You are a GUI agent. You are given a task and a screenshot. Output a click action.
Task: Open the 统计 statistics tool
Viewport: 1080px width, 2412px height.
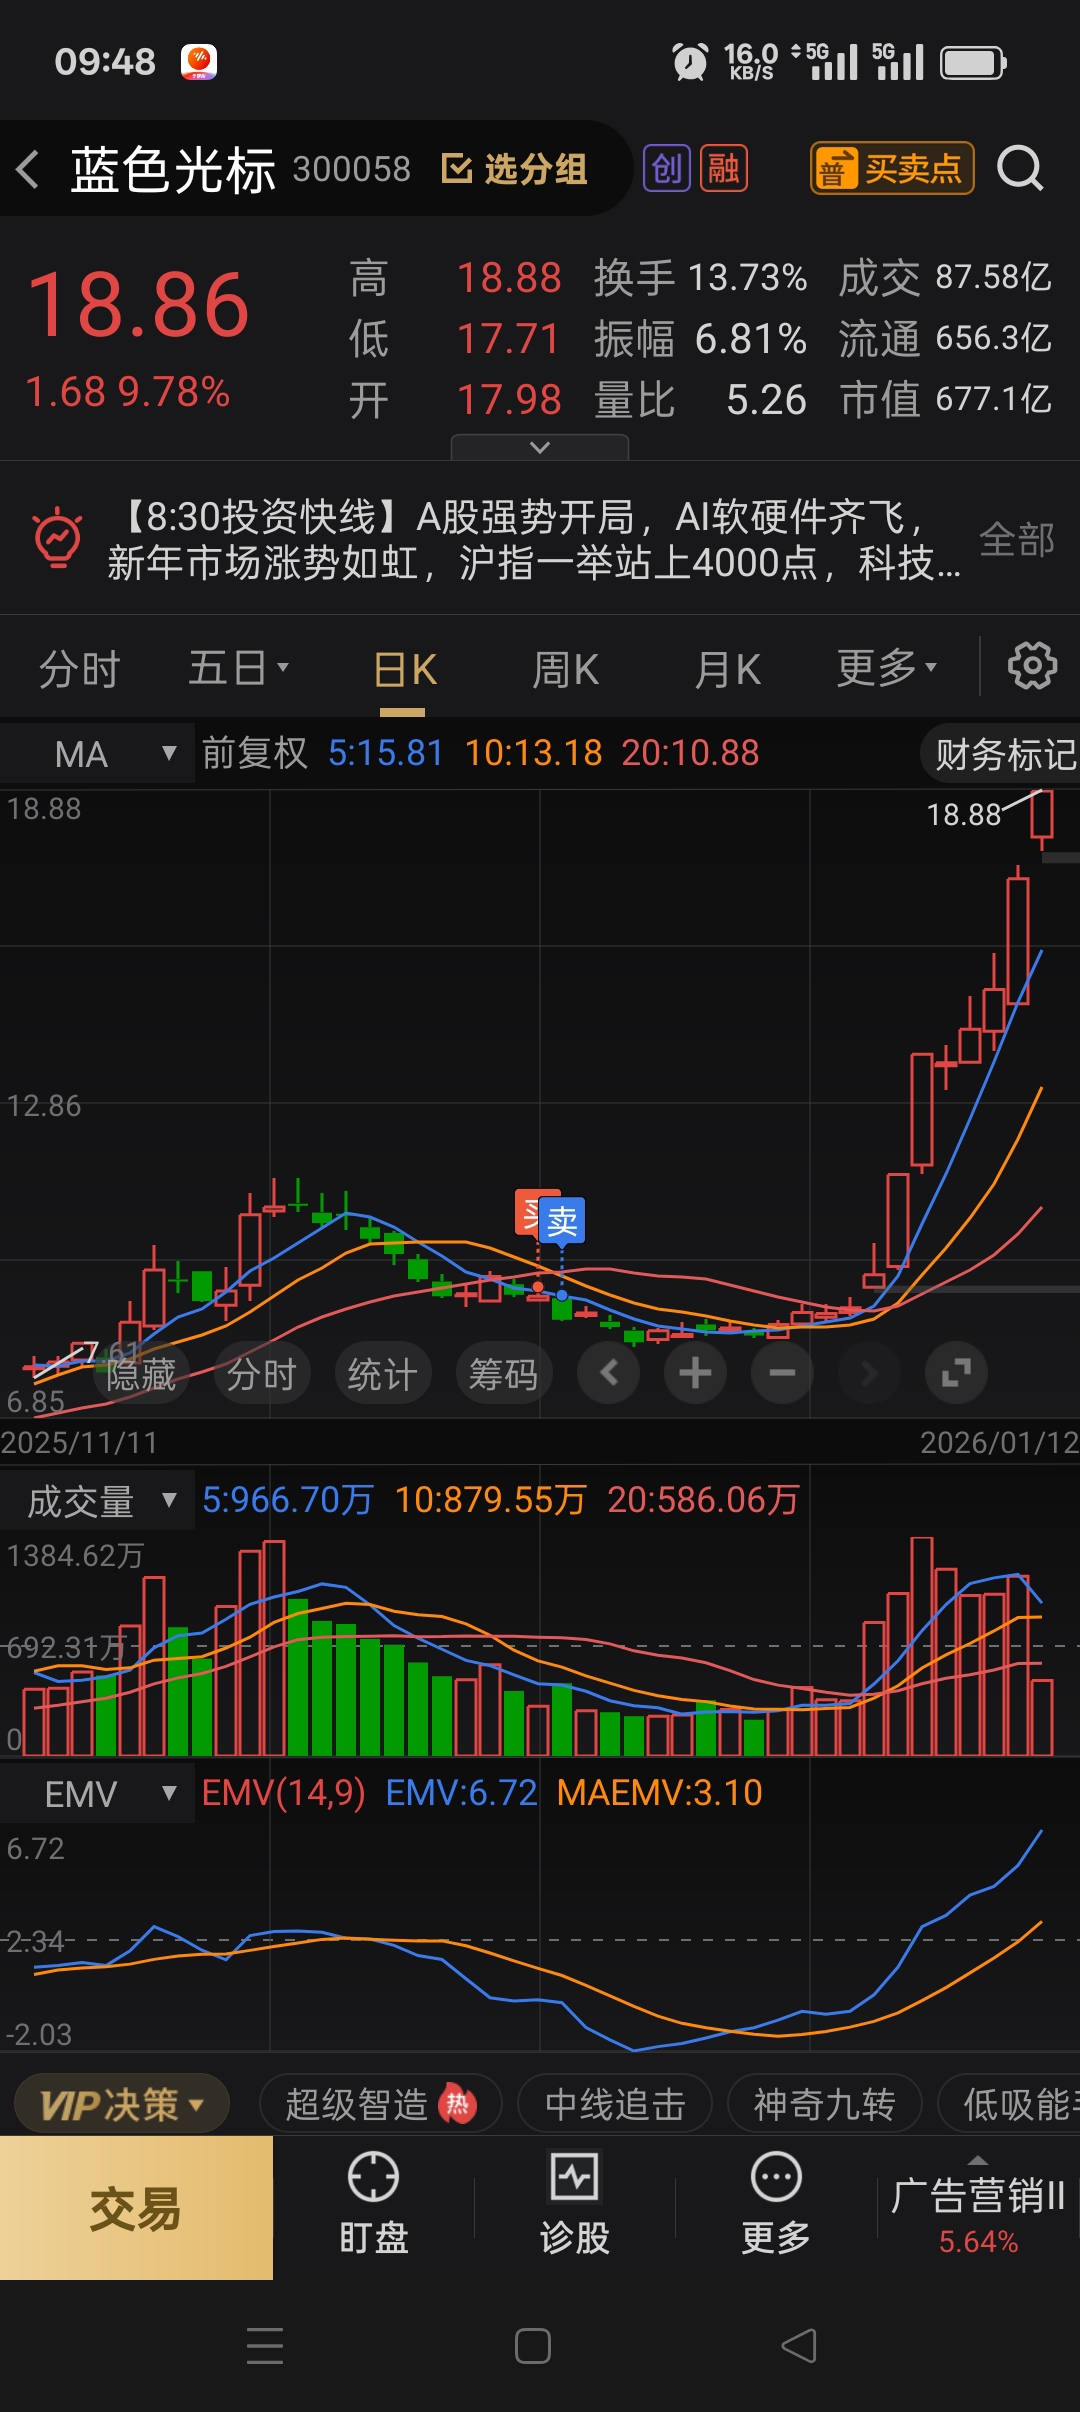[x=383, y=1374]
